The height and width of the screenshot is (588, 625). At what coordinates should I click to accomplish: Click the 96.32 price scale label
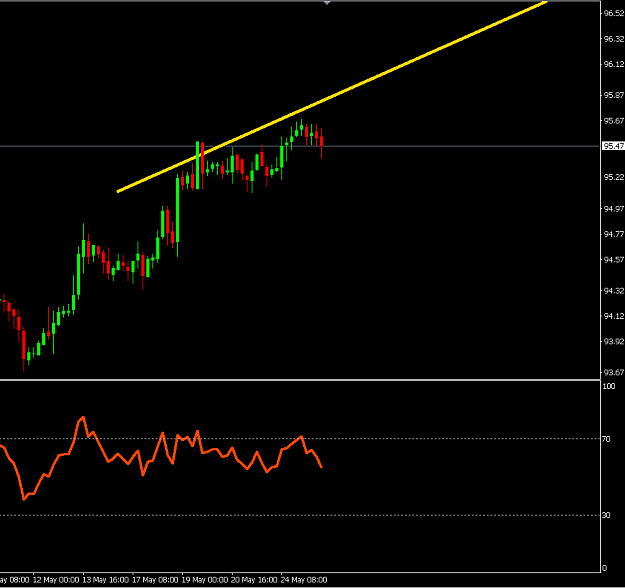pyautogui.click(x=614, y=39)
